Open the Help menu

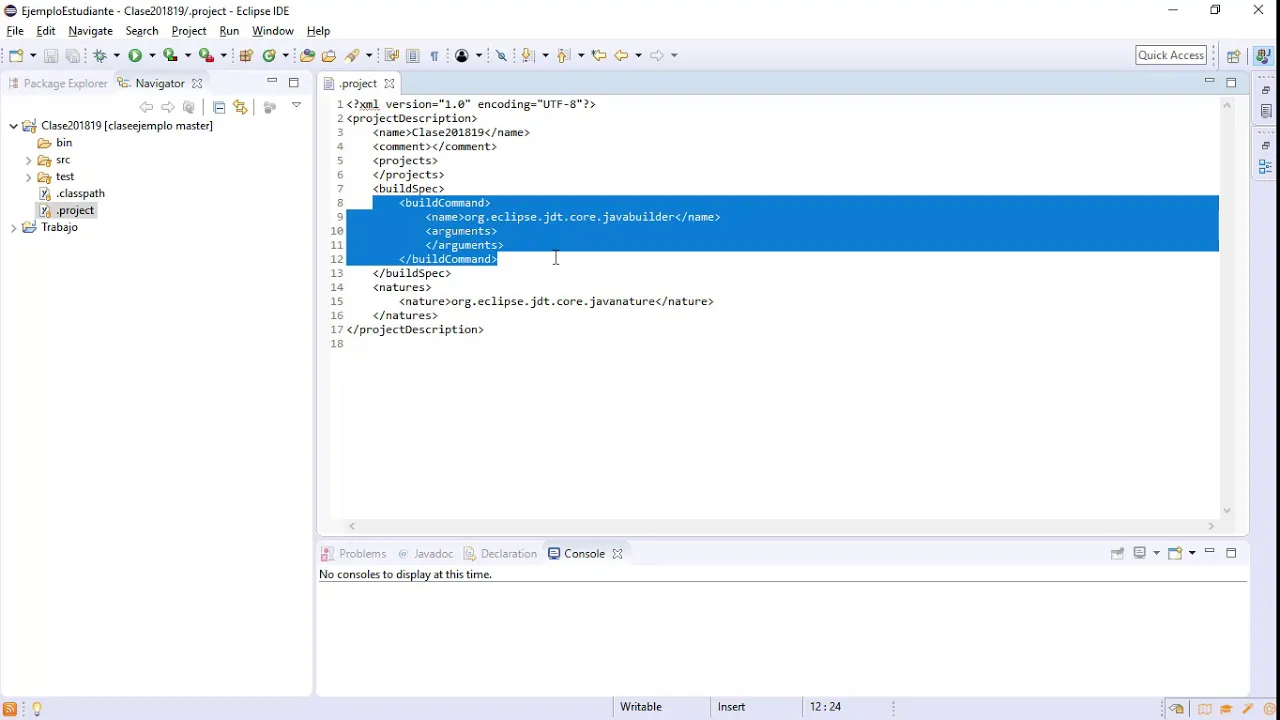(x=318, y=31)
